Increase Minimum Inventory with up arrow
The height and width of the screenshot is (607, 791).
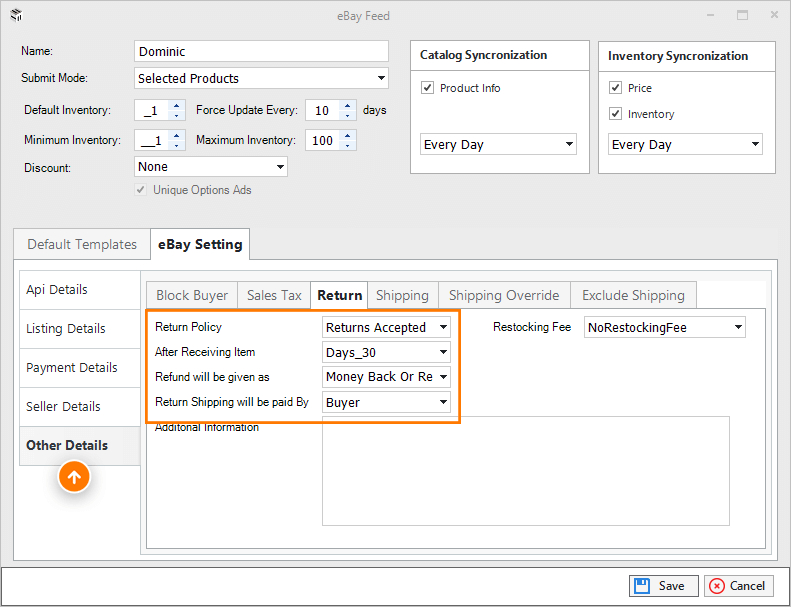coord(177,135)
